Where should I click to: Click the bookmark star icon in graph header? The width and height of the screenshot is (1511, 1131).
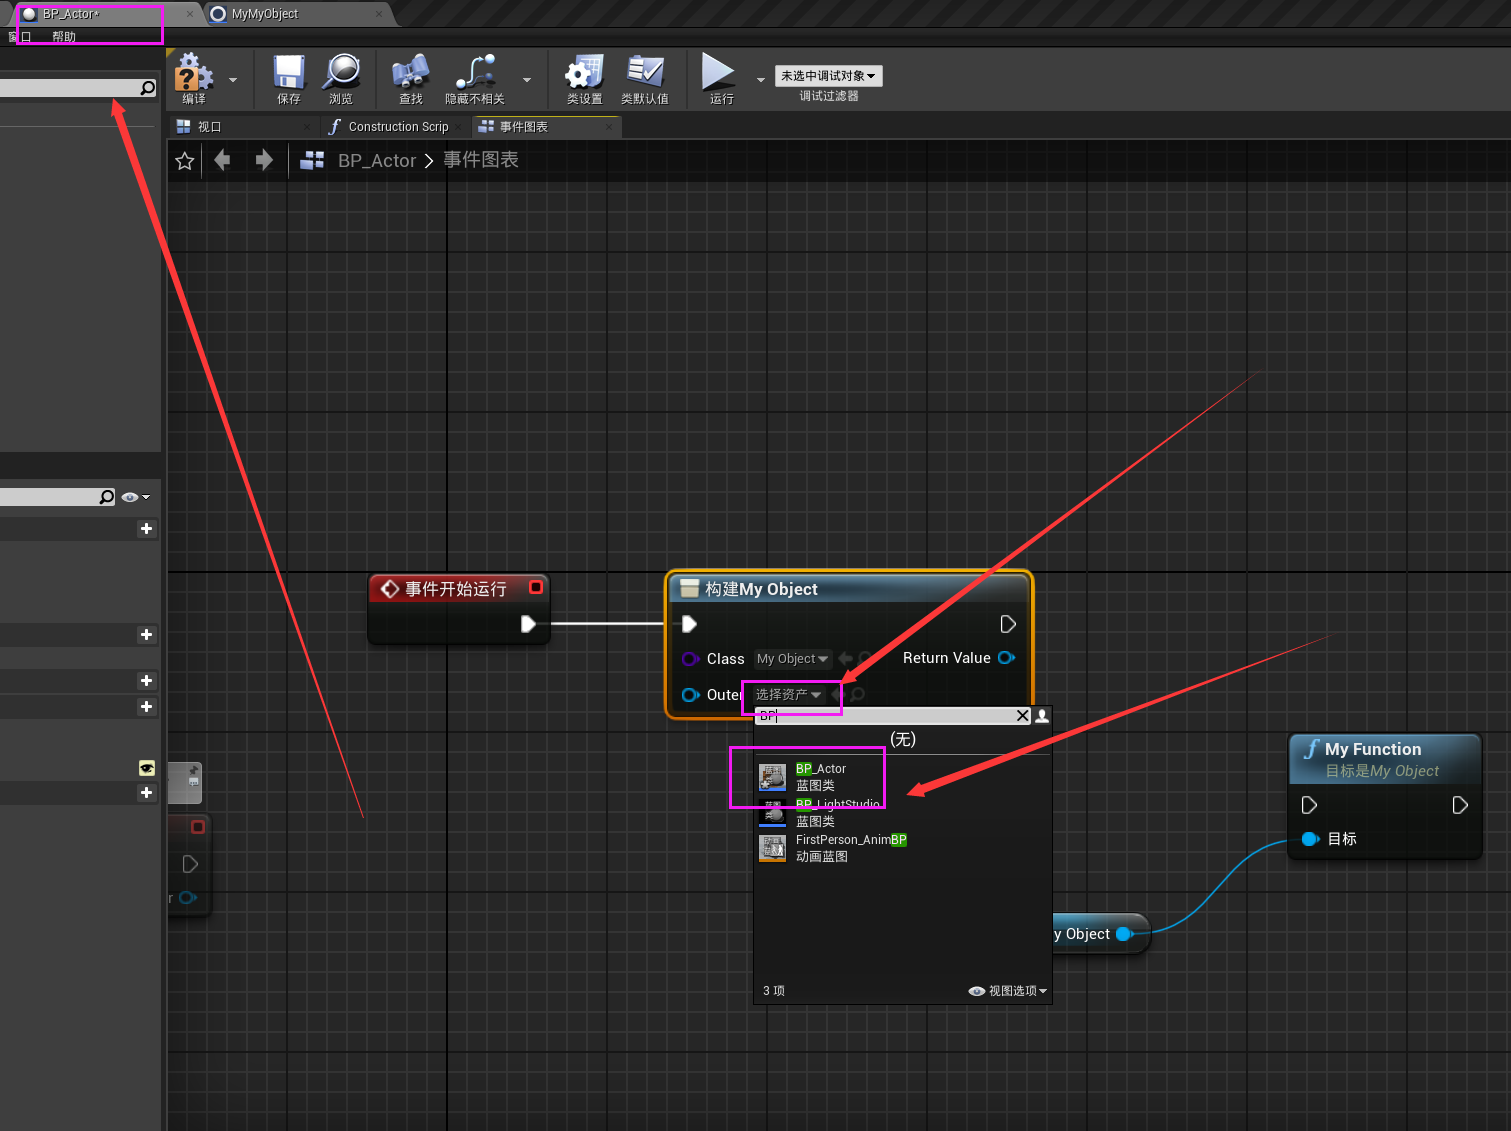(185, 161)
